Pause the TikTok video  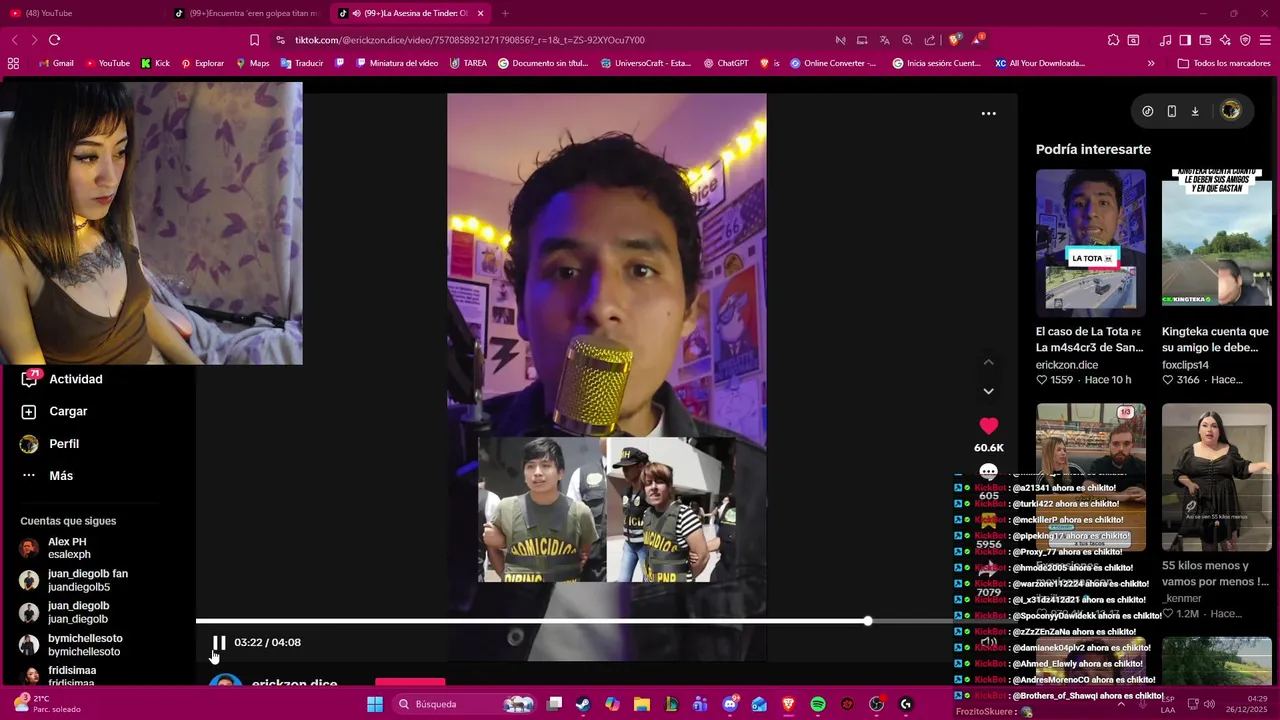coord(219,642)
